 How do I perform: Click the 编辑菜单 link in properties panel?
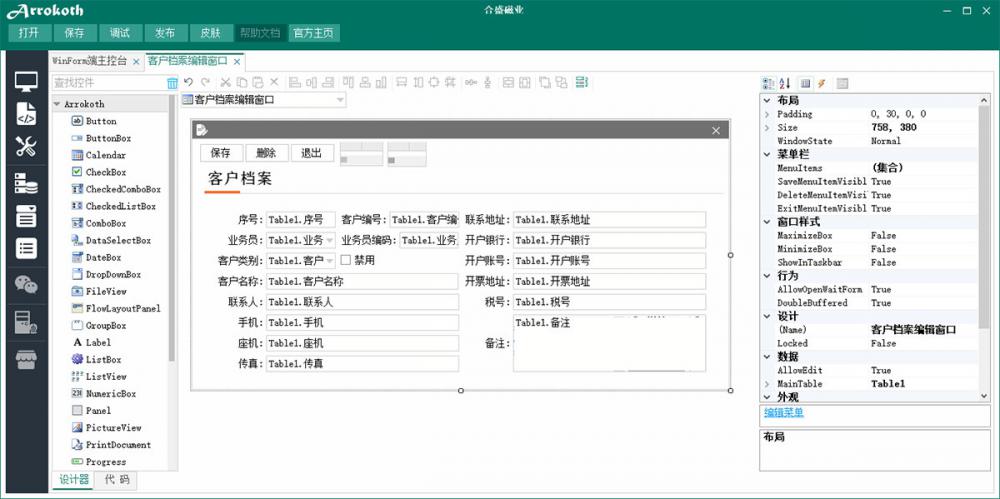784,412
